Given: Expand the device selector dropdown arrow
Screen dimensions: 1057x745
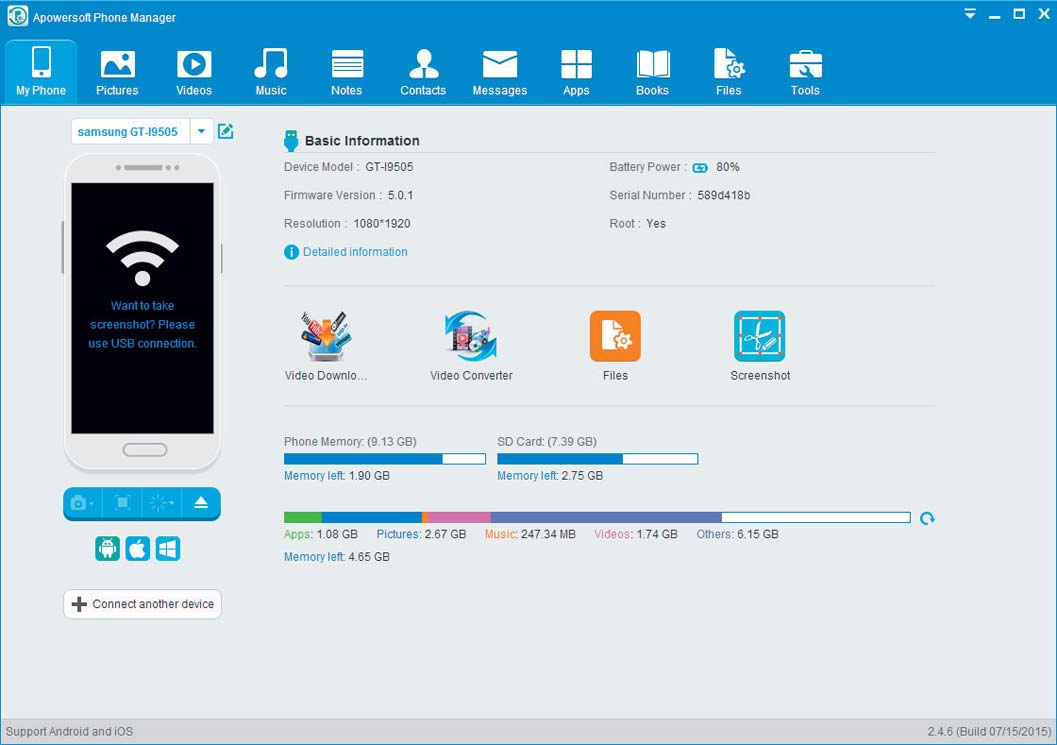Looking at the screenshot, I should click(x=201, y=131).
